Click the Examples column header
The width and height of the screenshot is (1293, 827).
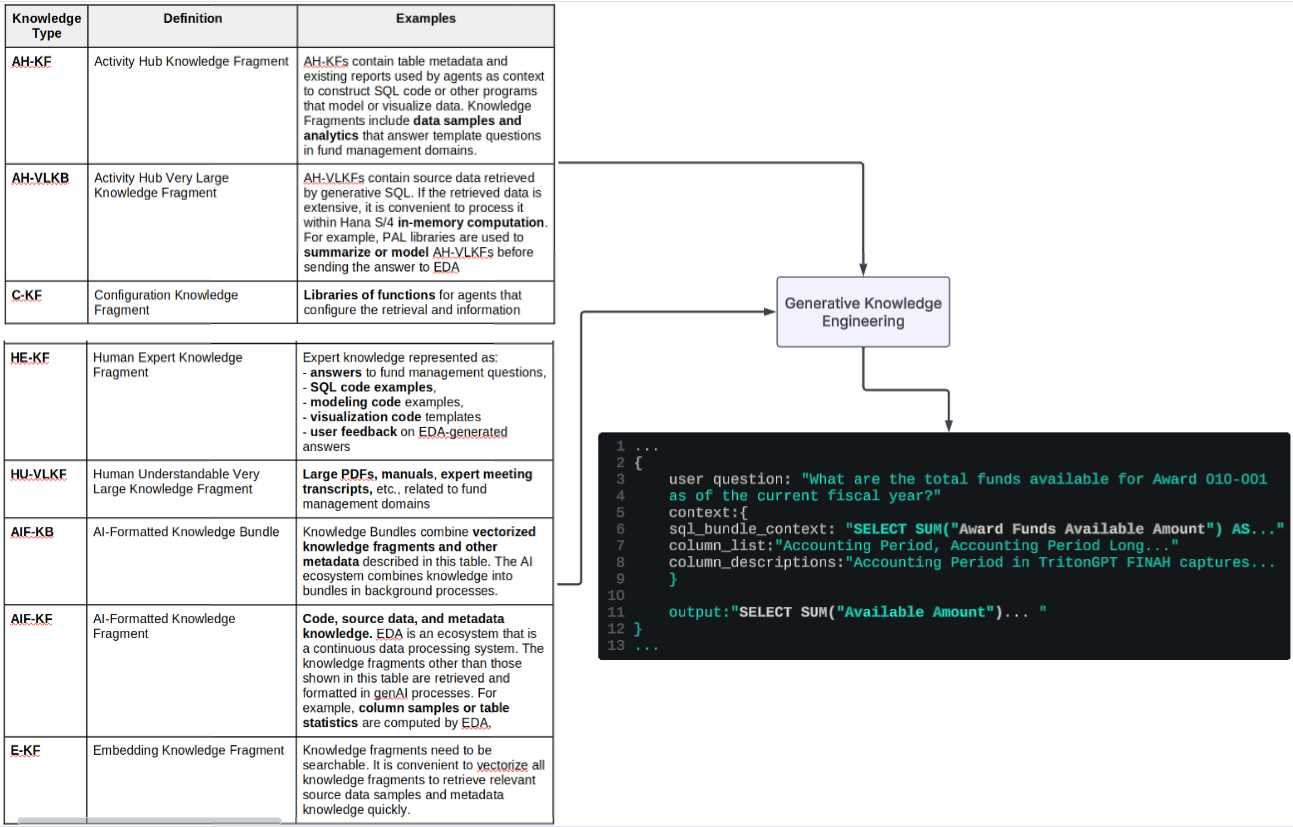tap(425, 18)
